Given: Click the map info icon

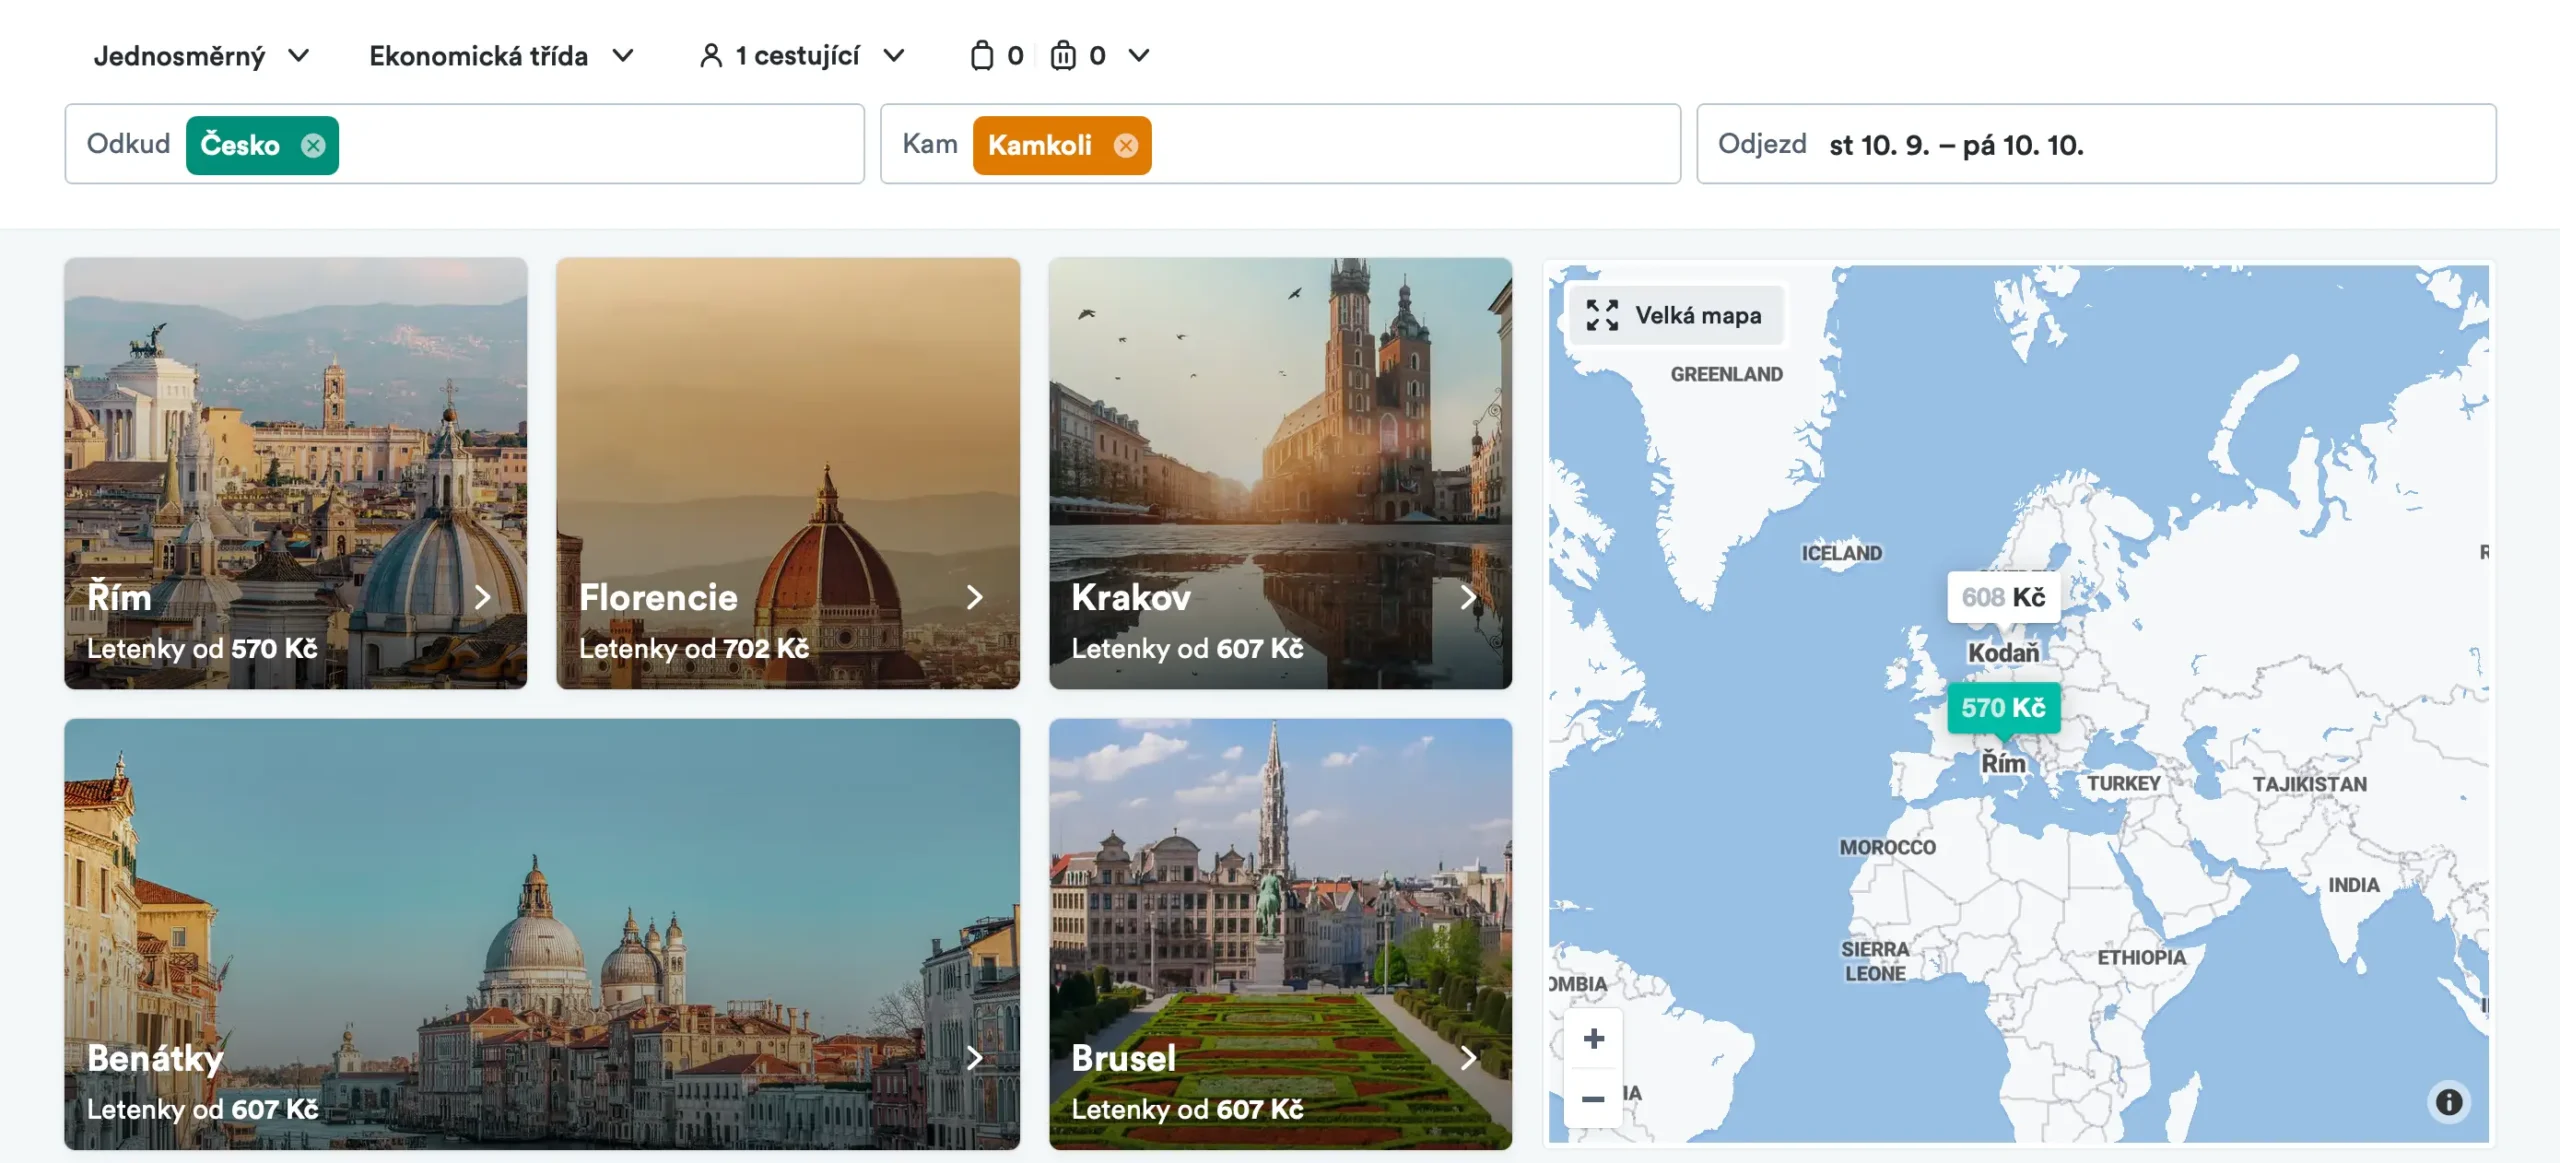Looking at the screenshot, I should [2448, 1102].
